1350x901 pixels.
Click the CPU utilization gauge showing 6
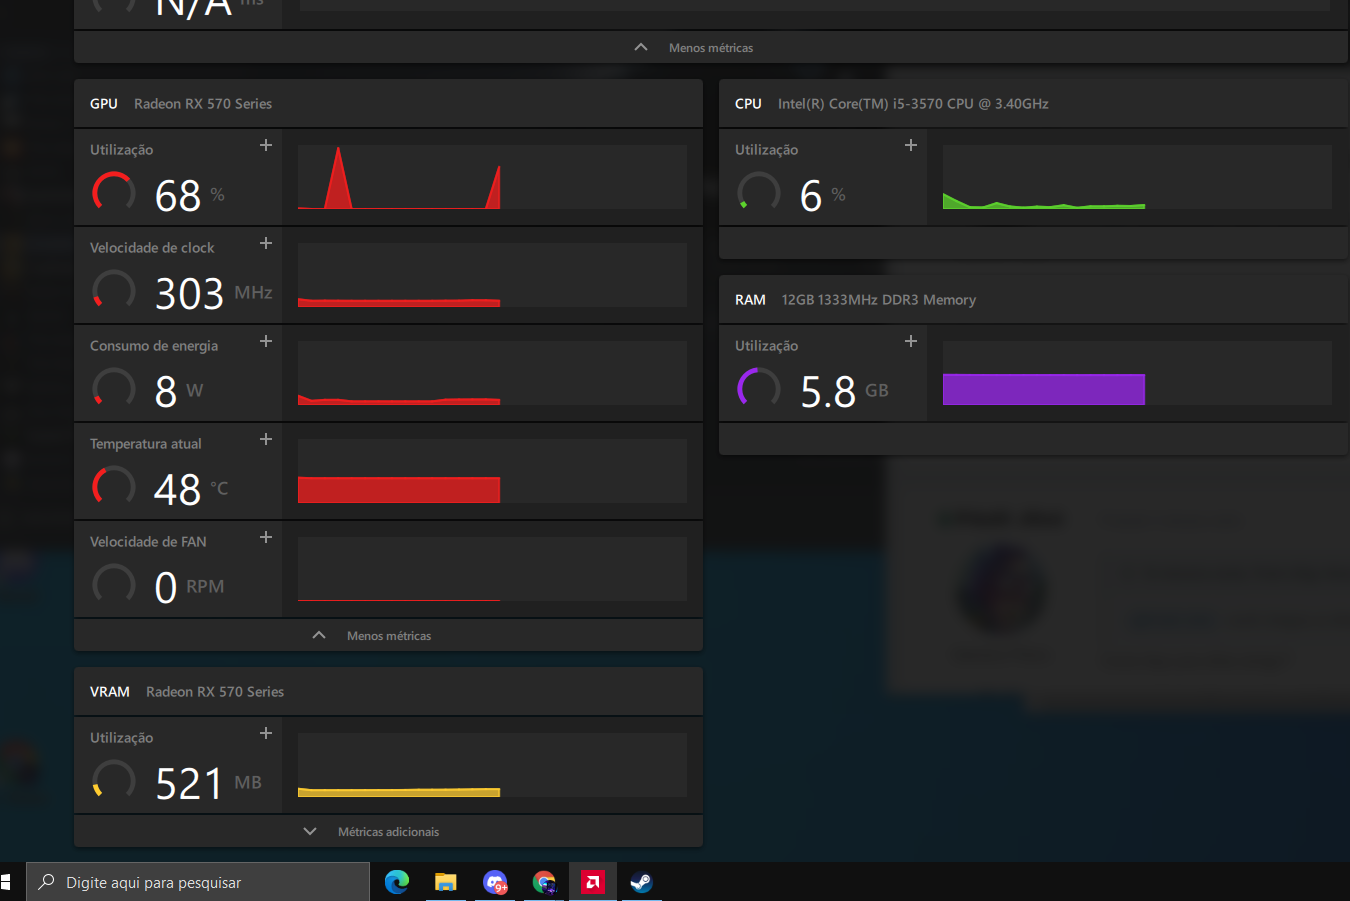[759, 192]
